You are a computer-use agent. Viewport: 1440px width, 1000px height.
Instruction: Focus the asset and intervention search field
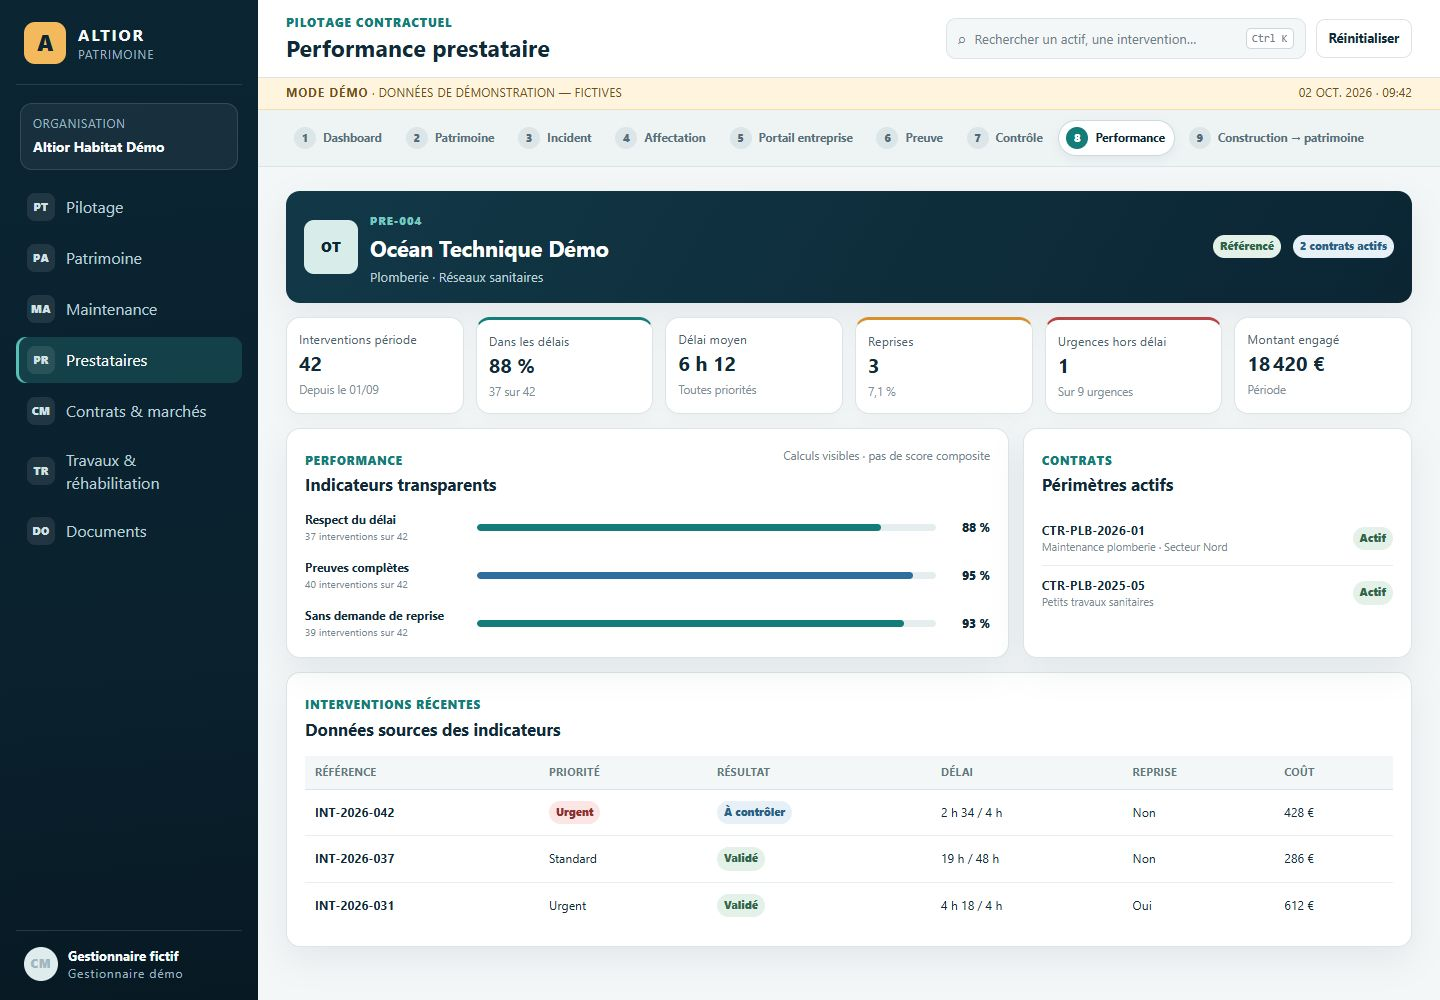[1125, 39]
